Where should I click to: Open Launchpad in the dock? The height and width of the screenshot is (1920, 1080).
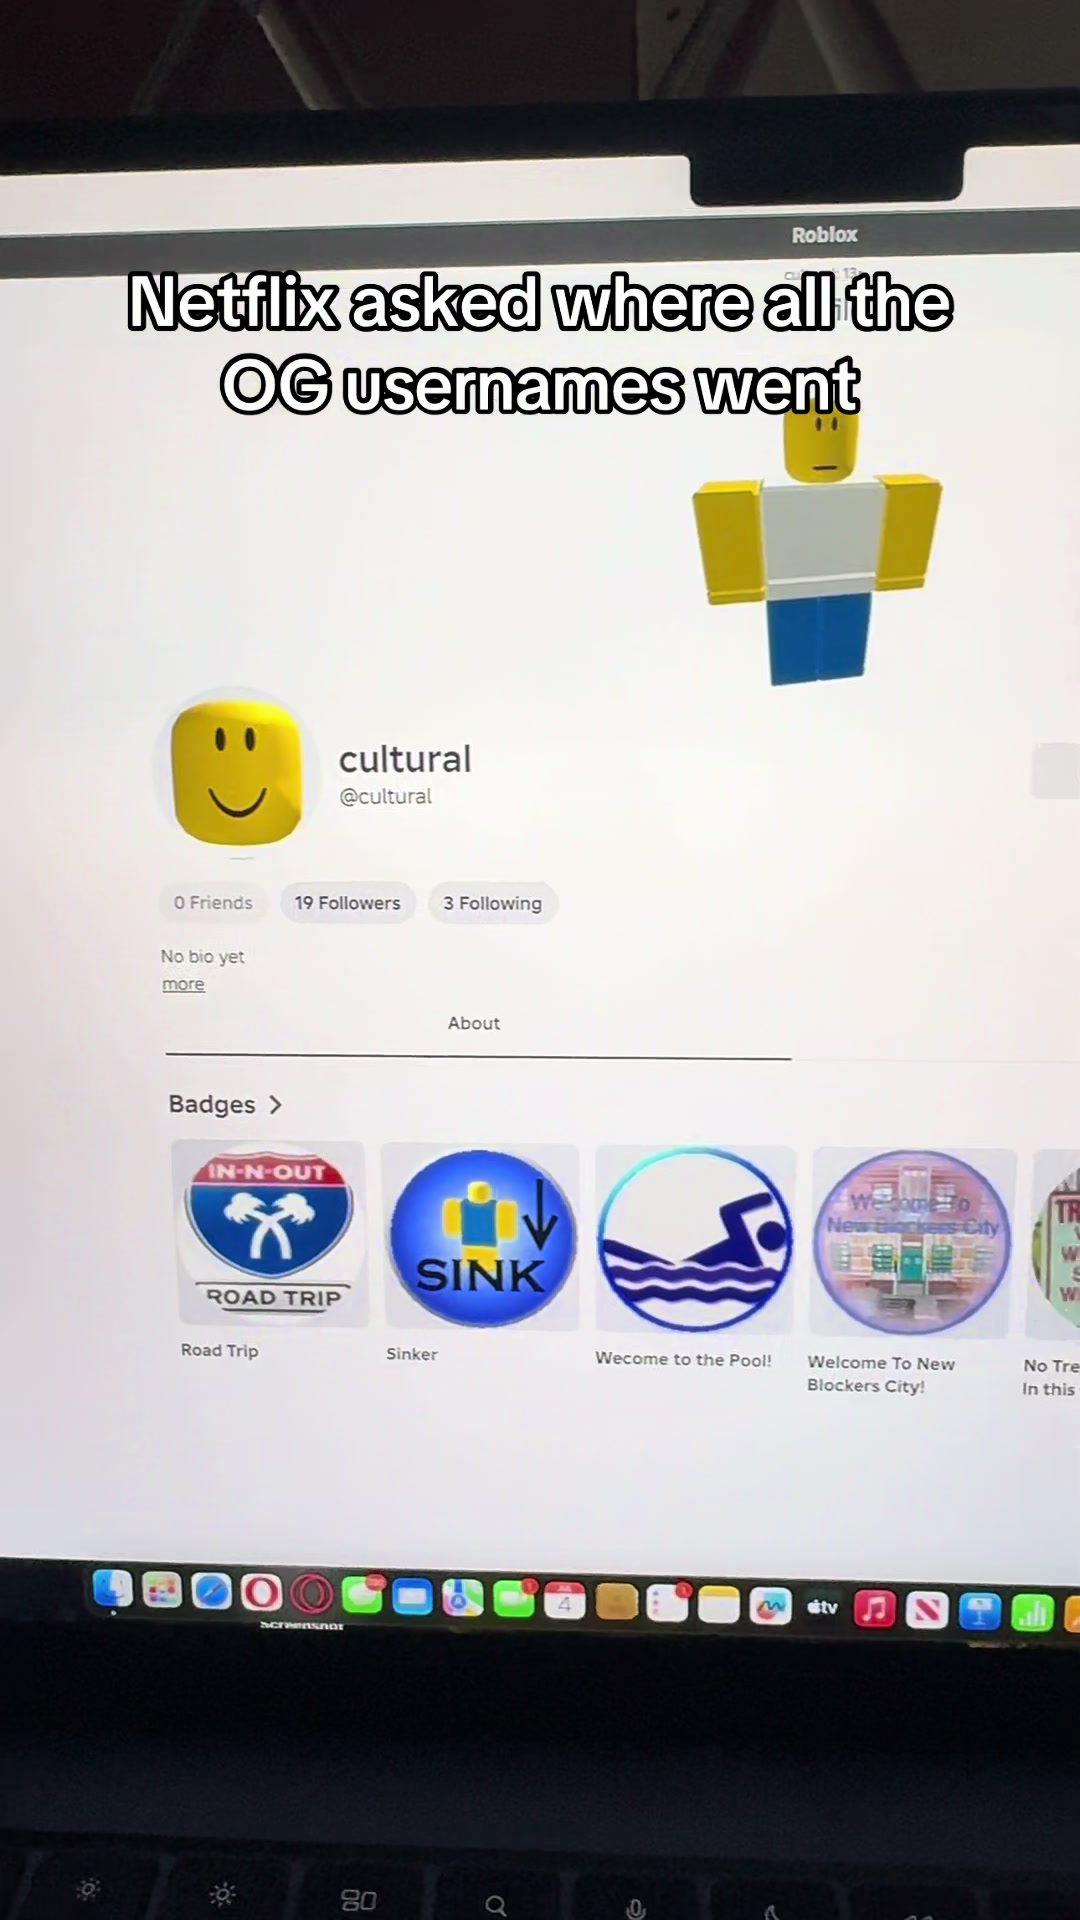[x=162, y=1591]
